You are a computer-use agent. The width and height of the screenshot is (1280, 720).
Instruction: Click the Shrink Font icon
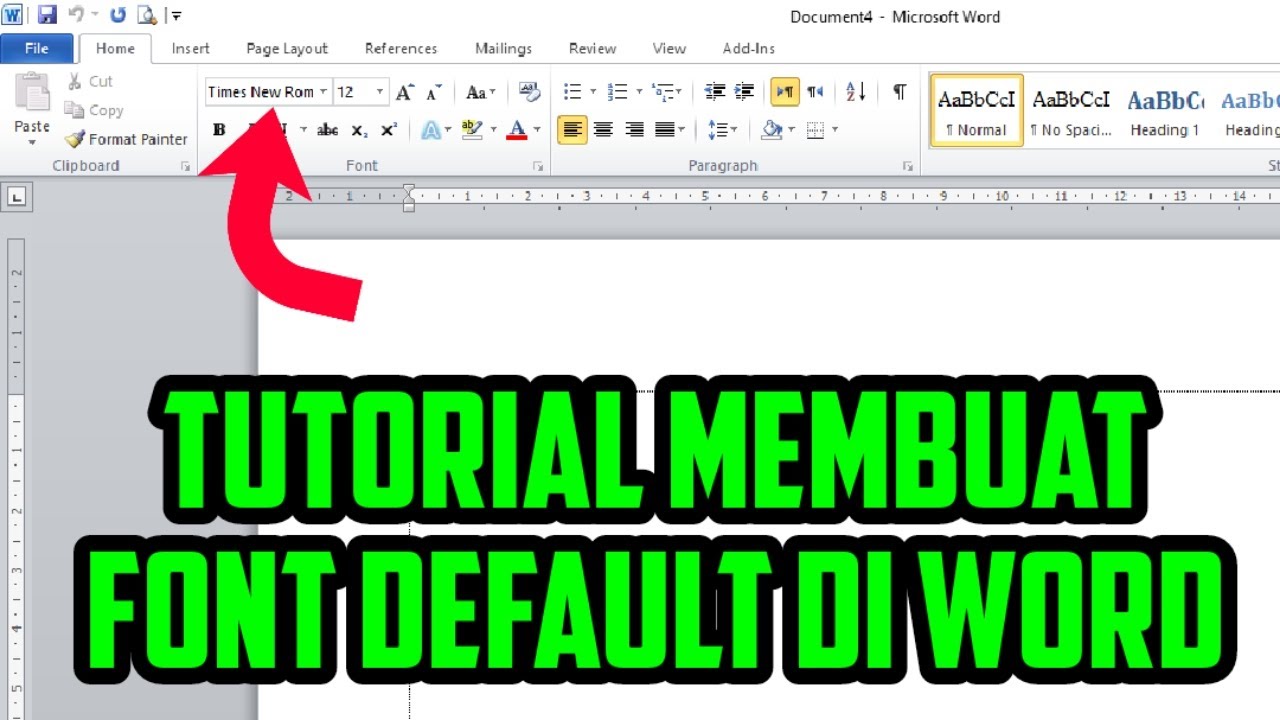(x=433, y=93)
